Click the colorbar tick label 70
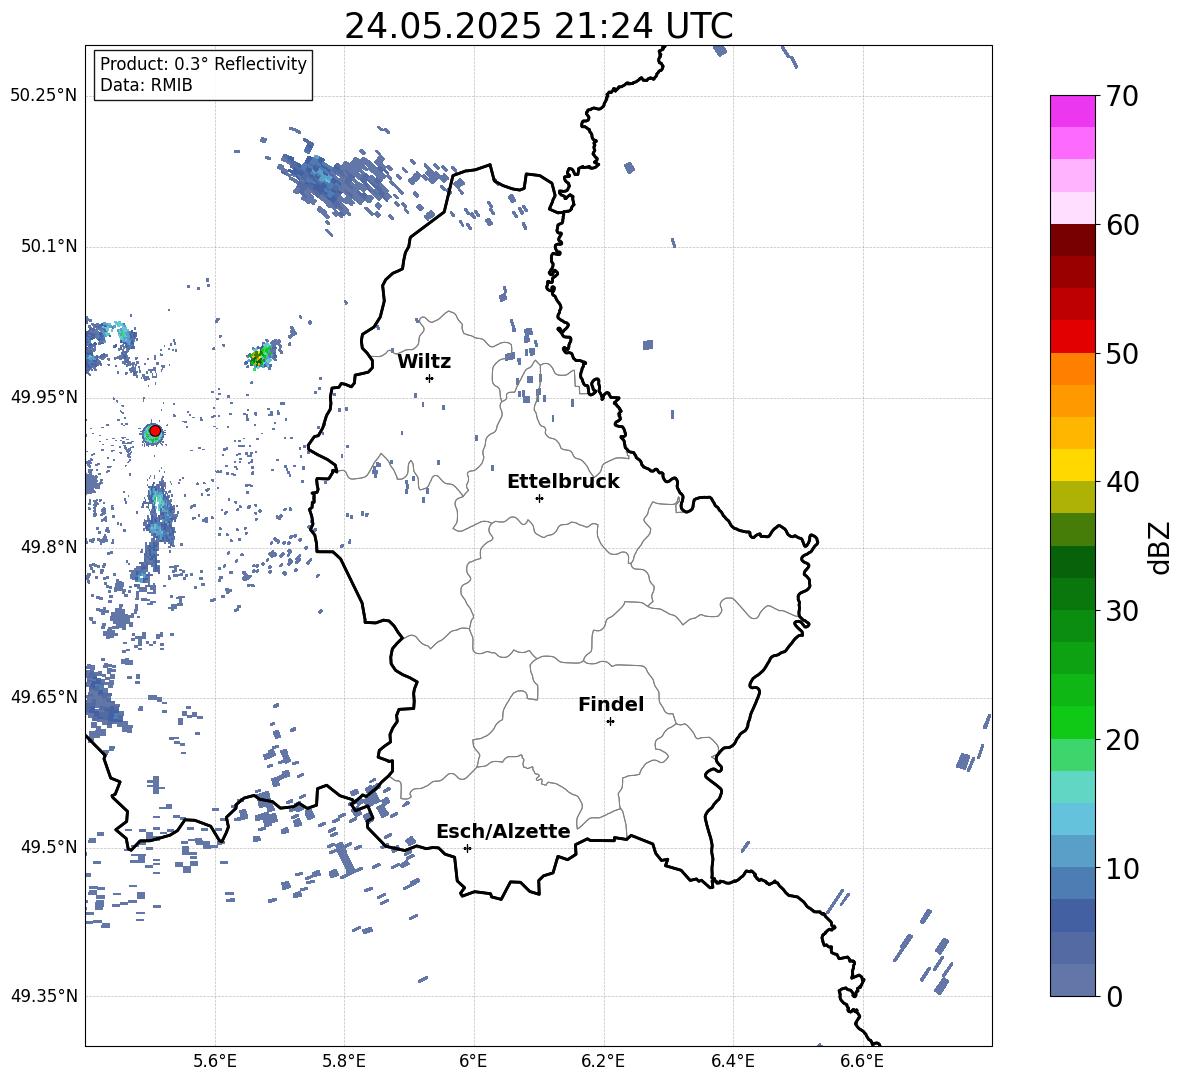The height and width of the screenshot is (1081, 1184). [x=1122, y=96]
